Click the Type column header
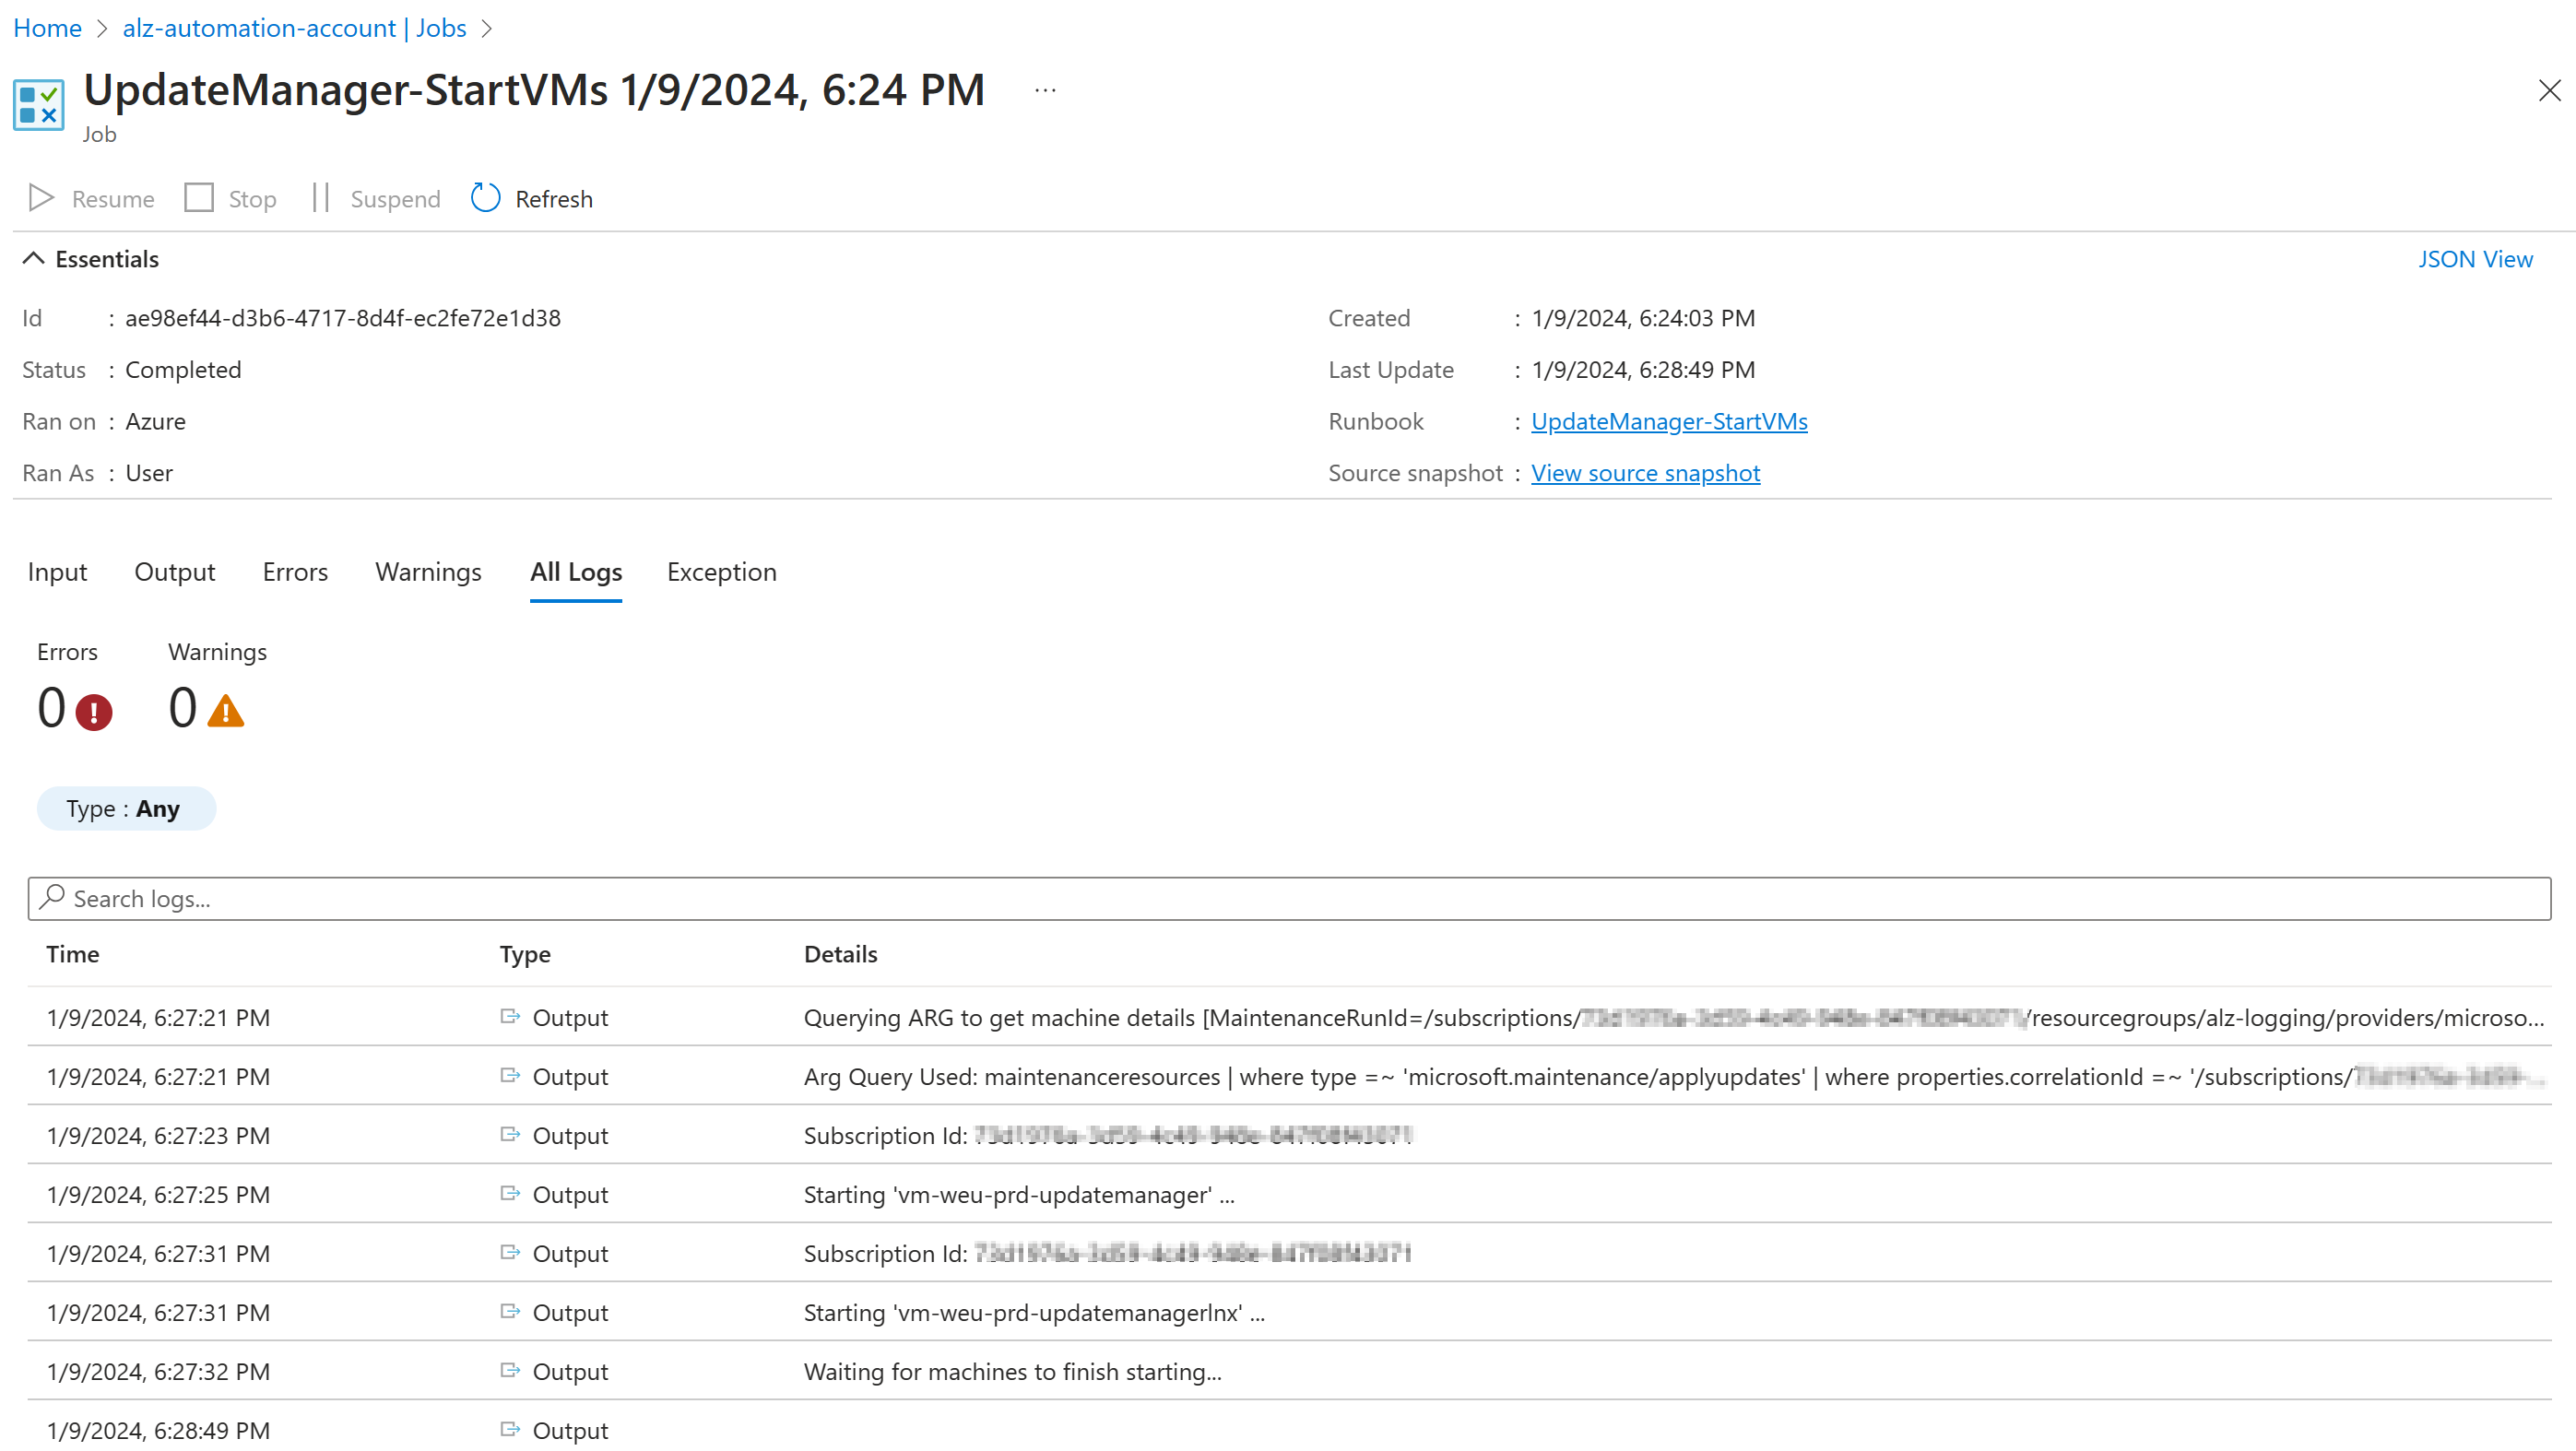Image resolution: width=2576 pixels, height=1451 pixels. pos(525,954)
